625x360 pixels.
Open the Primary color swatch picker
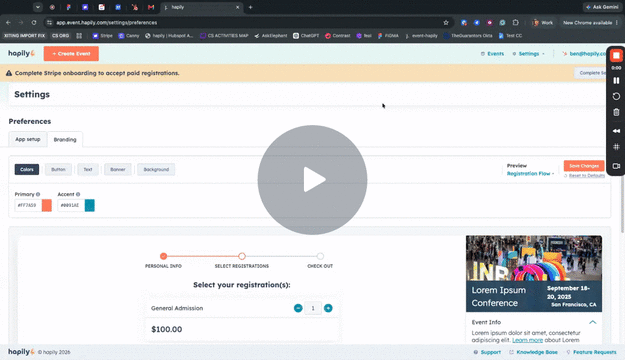[47, 205]
